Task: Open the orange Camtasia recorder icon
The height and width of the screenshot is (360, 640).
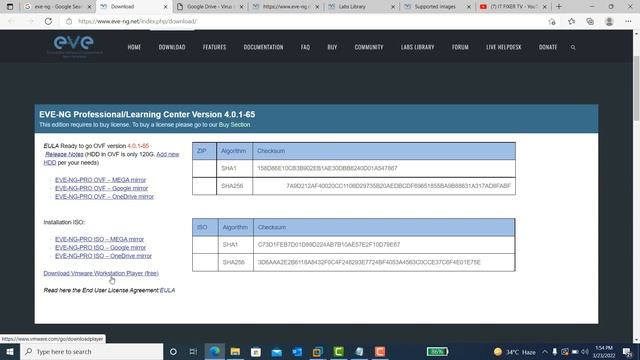Action: (x=380, y=351)
